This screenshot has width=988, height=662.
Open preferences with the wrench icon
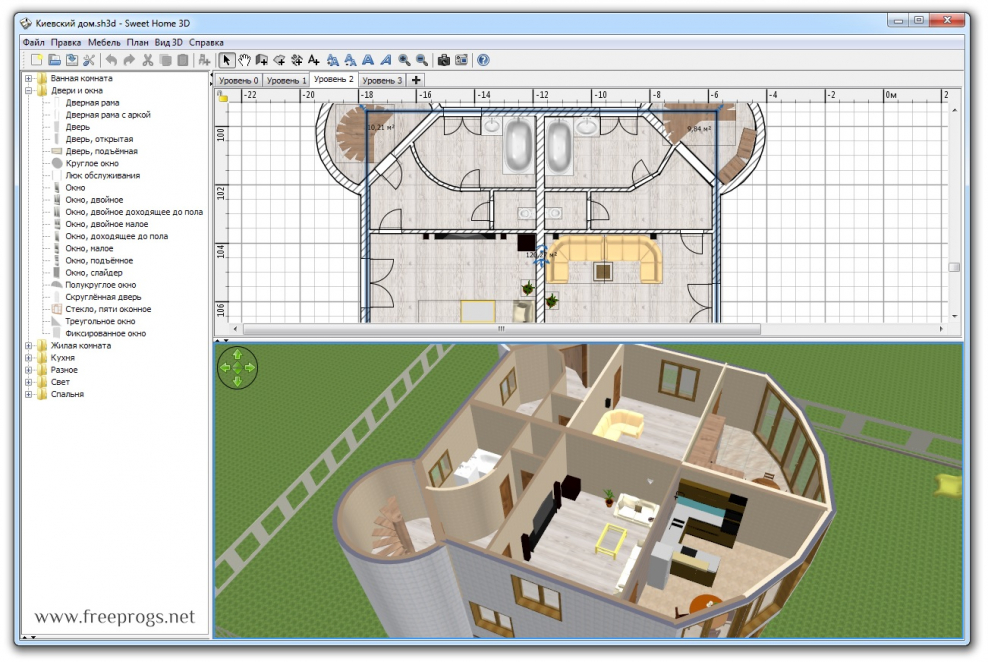click(88, 60)
